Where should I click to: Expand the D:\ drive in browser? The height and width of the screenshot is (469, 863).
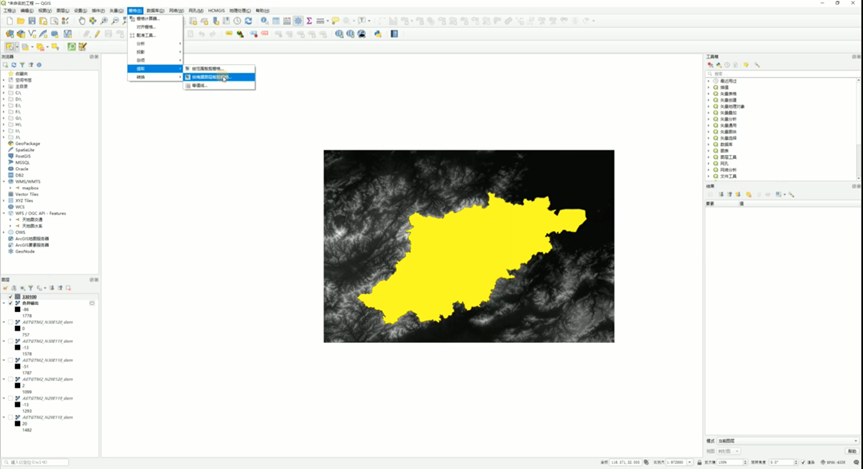click(4, 99)
